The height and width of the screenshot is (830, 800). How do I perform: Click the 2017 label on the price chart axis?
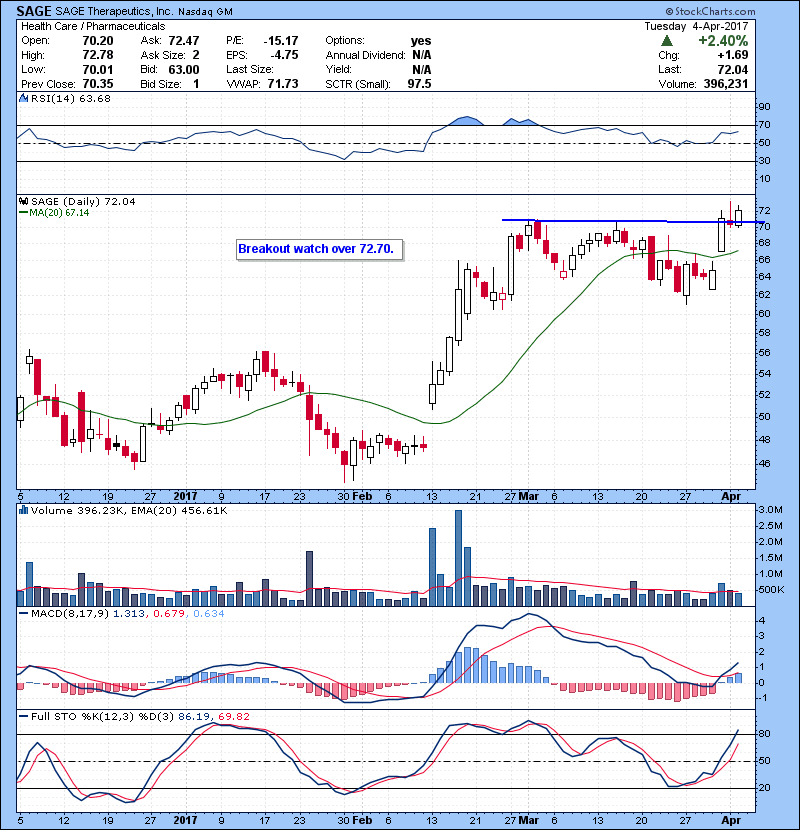pyautogui.click(x=185, y=497)
